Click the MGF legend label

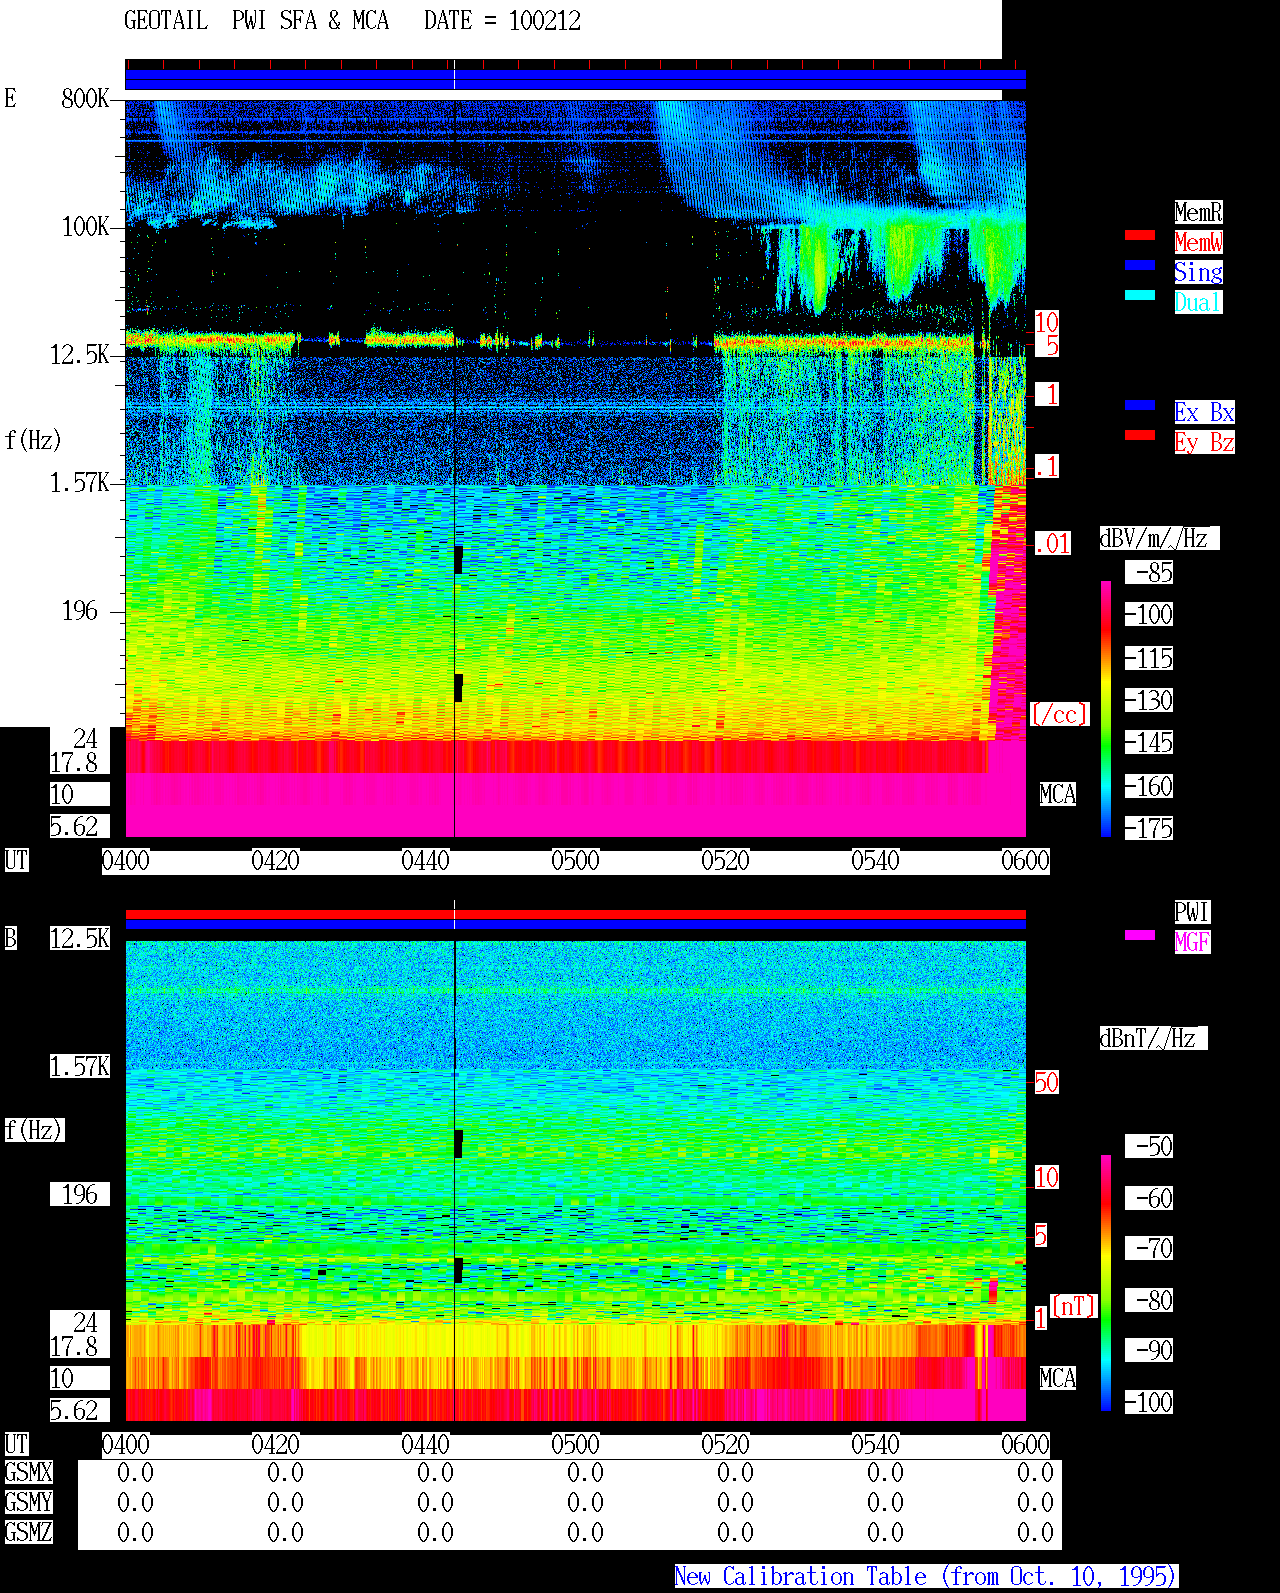pos(1192,942)
